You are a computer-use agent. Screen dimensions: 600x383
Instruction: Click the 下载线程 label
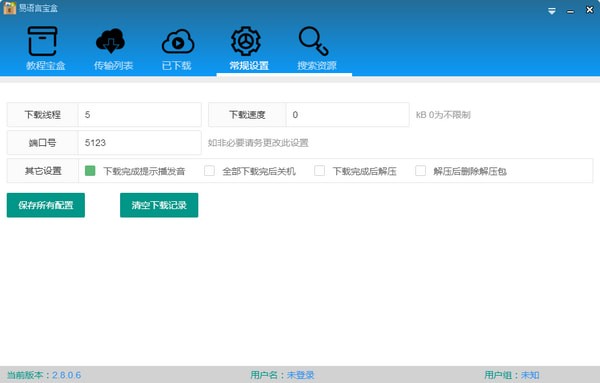(x=42, y=115)
